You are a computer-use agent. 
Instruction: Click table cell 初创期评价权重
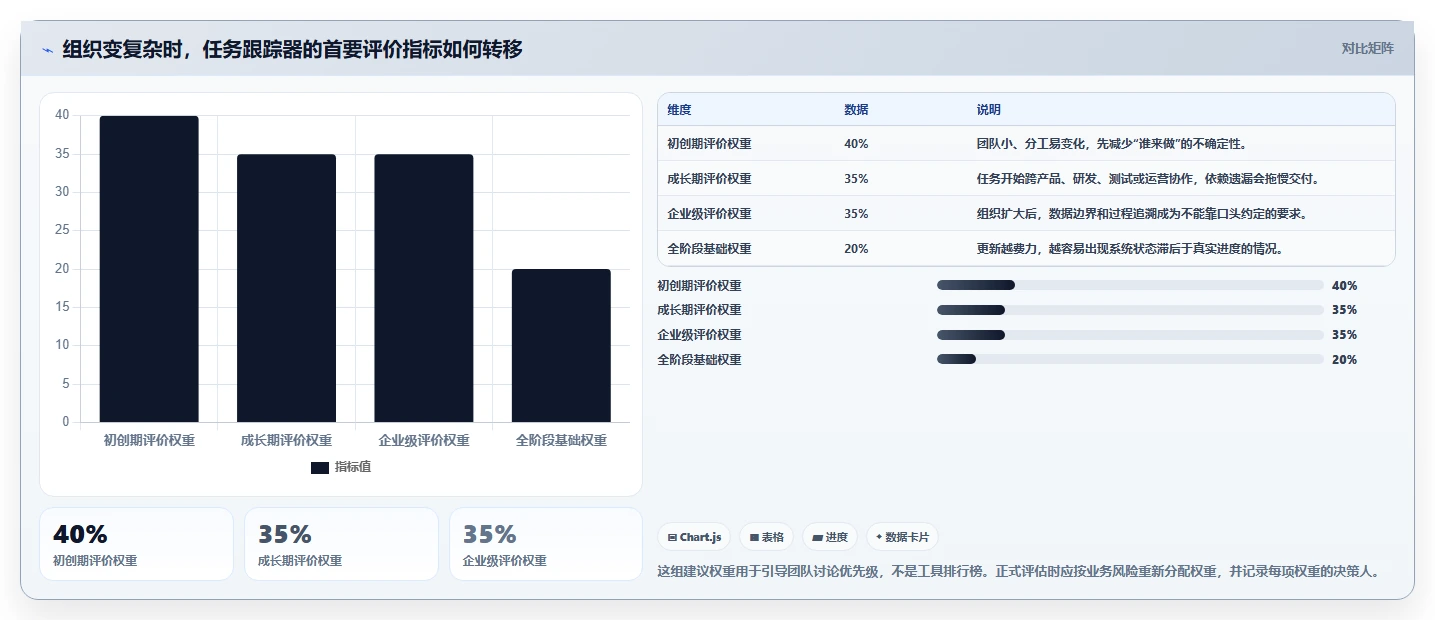point(709,144)
